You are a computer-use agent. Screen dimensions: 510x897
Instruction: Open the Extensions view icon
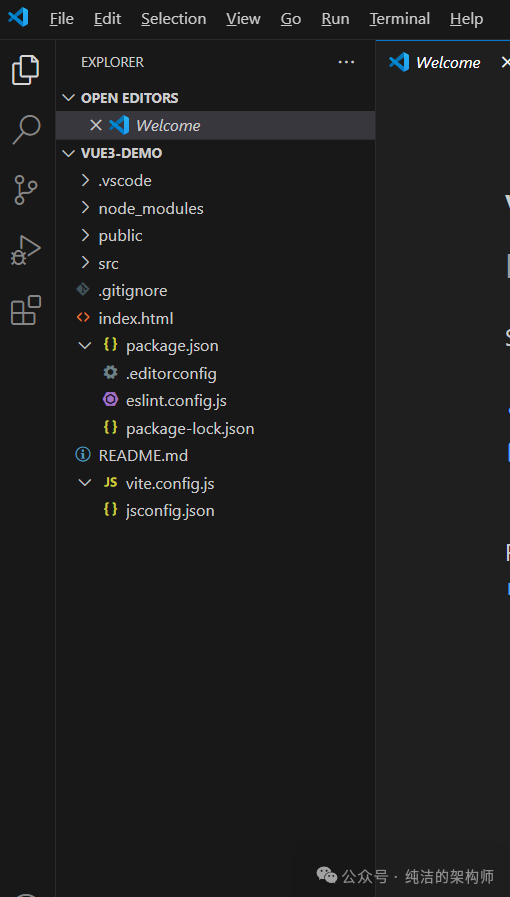click(x=26, y=310)
